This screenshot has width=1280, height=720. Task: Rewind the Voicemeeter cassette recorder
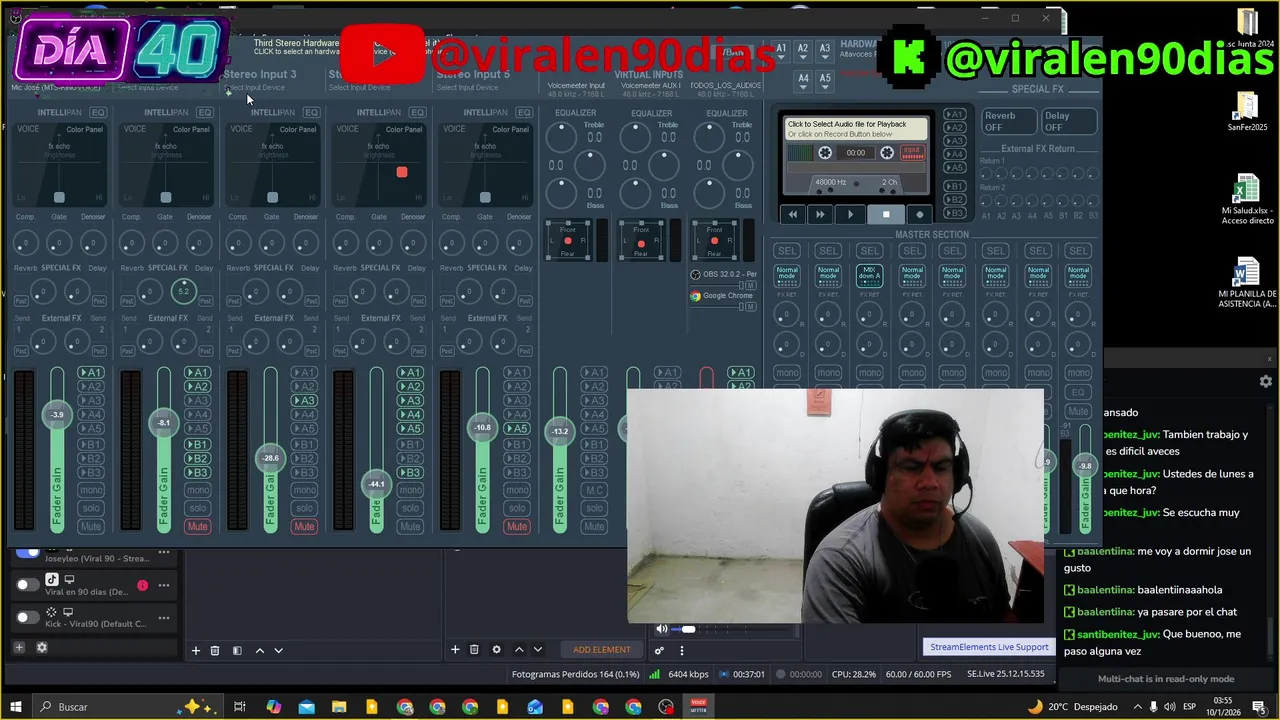click(793, 214)
